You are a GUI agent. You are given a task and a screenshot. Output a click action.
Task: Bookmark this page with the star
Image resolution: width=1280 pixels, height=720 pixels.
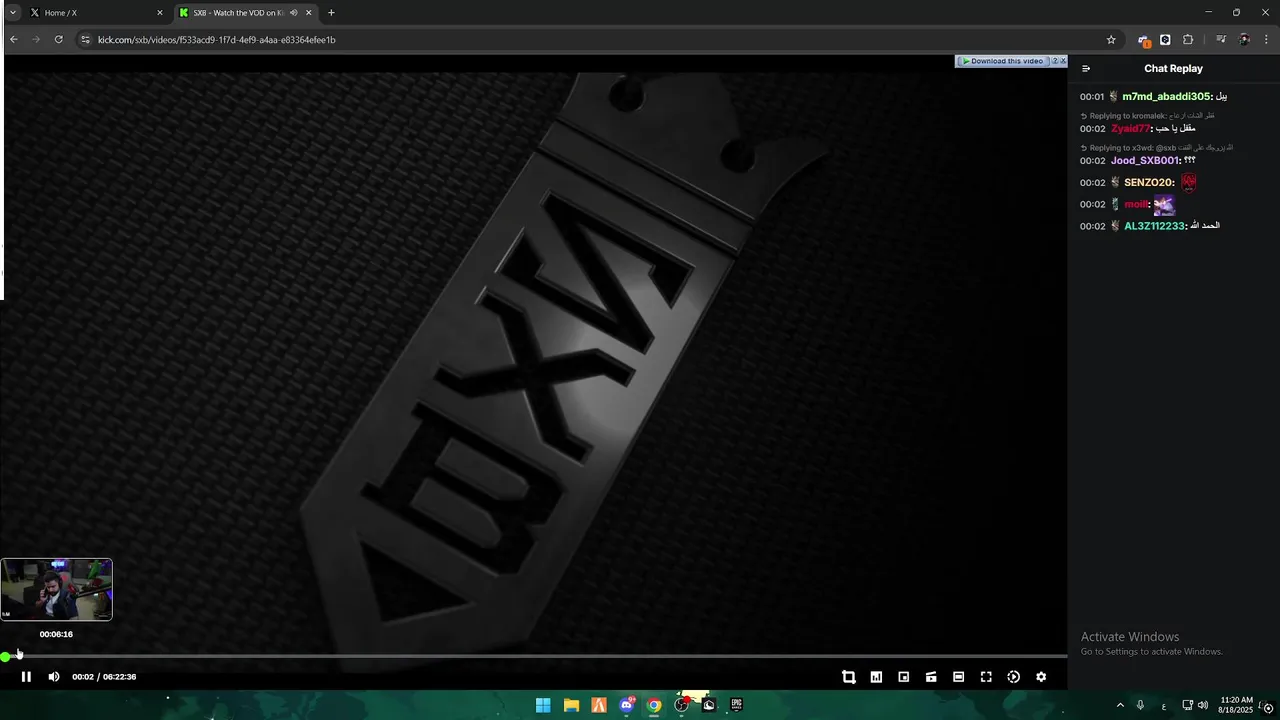tap(1111, 40)
